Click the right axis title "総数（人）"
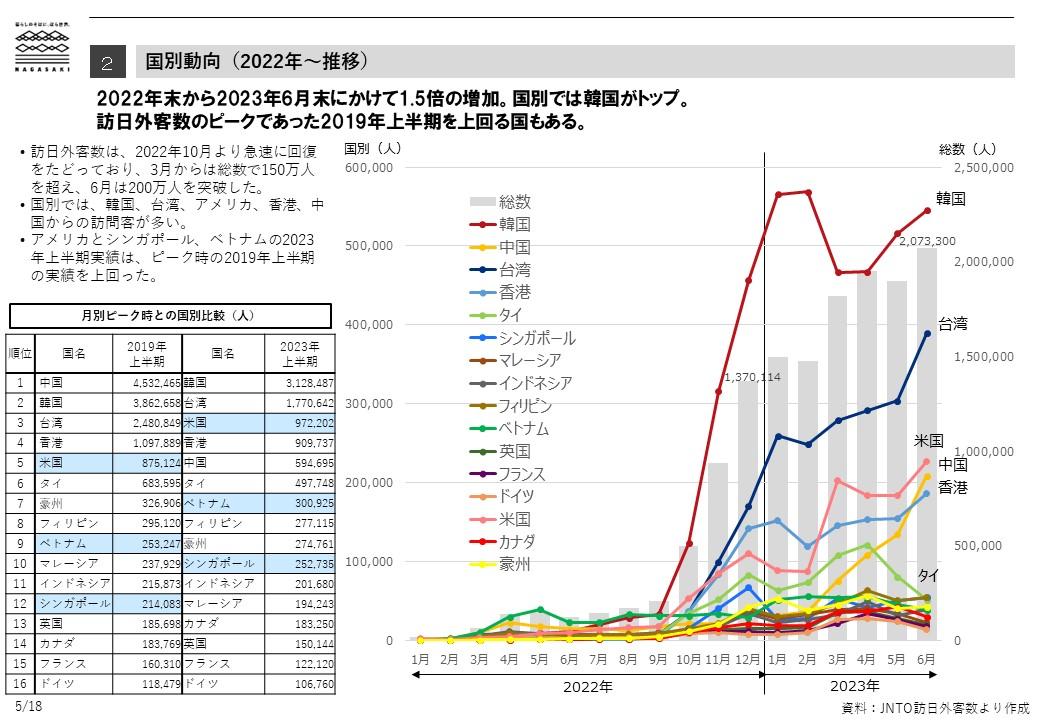Screen dimensions: 1040x720 tap(968, 150)
